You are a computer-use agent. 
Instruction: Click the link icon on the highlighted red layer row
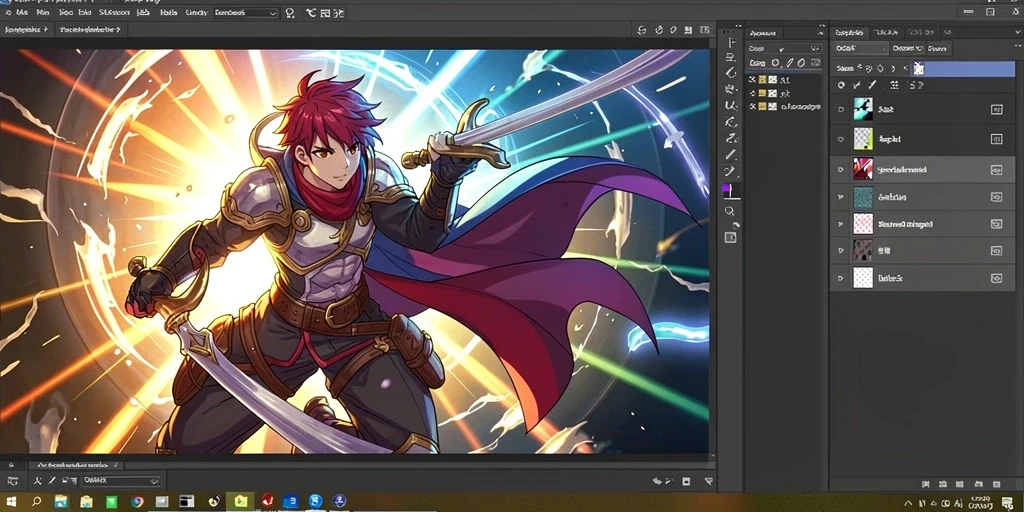997,169
